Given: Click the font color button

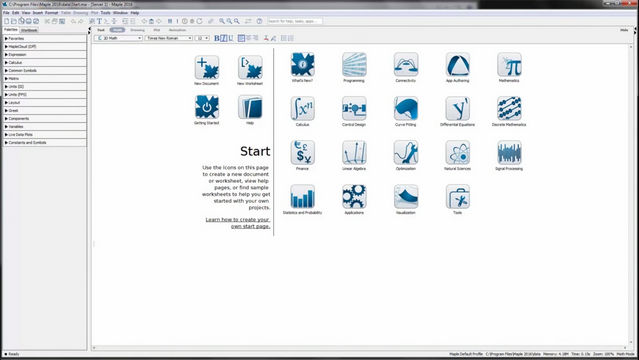Looking at the screenshot, I should tap(266, 38).
